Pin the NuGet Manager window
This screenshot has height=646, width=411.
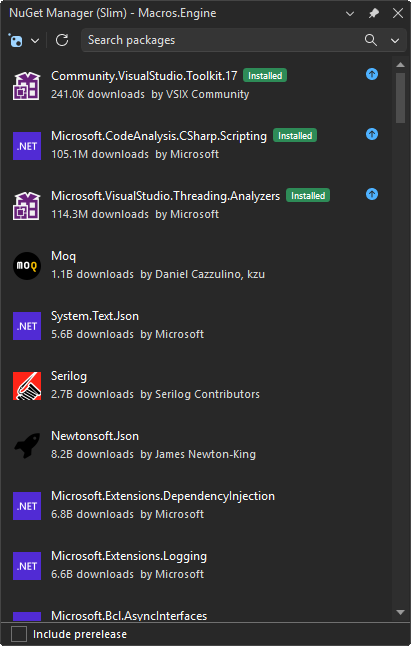374,13
